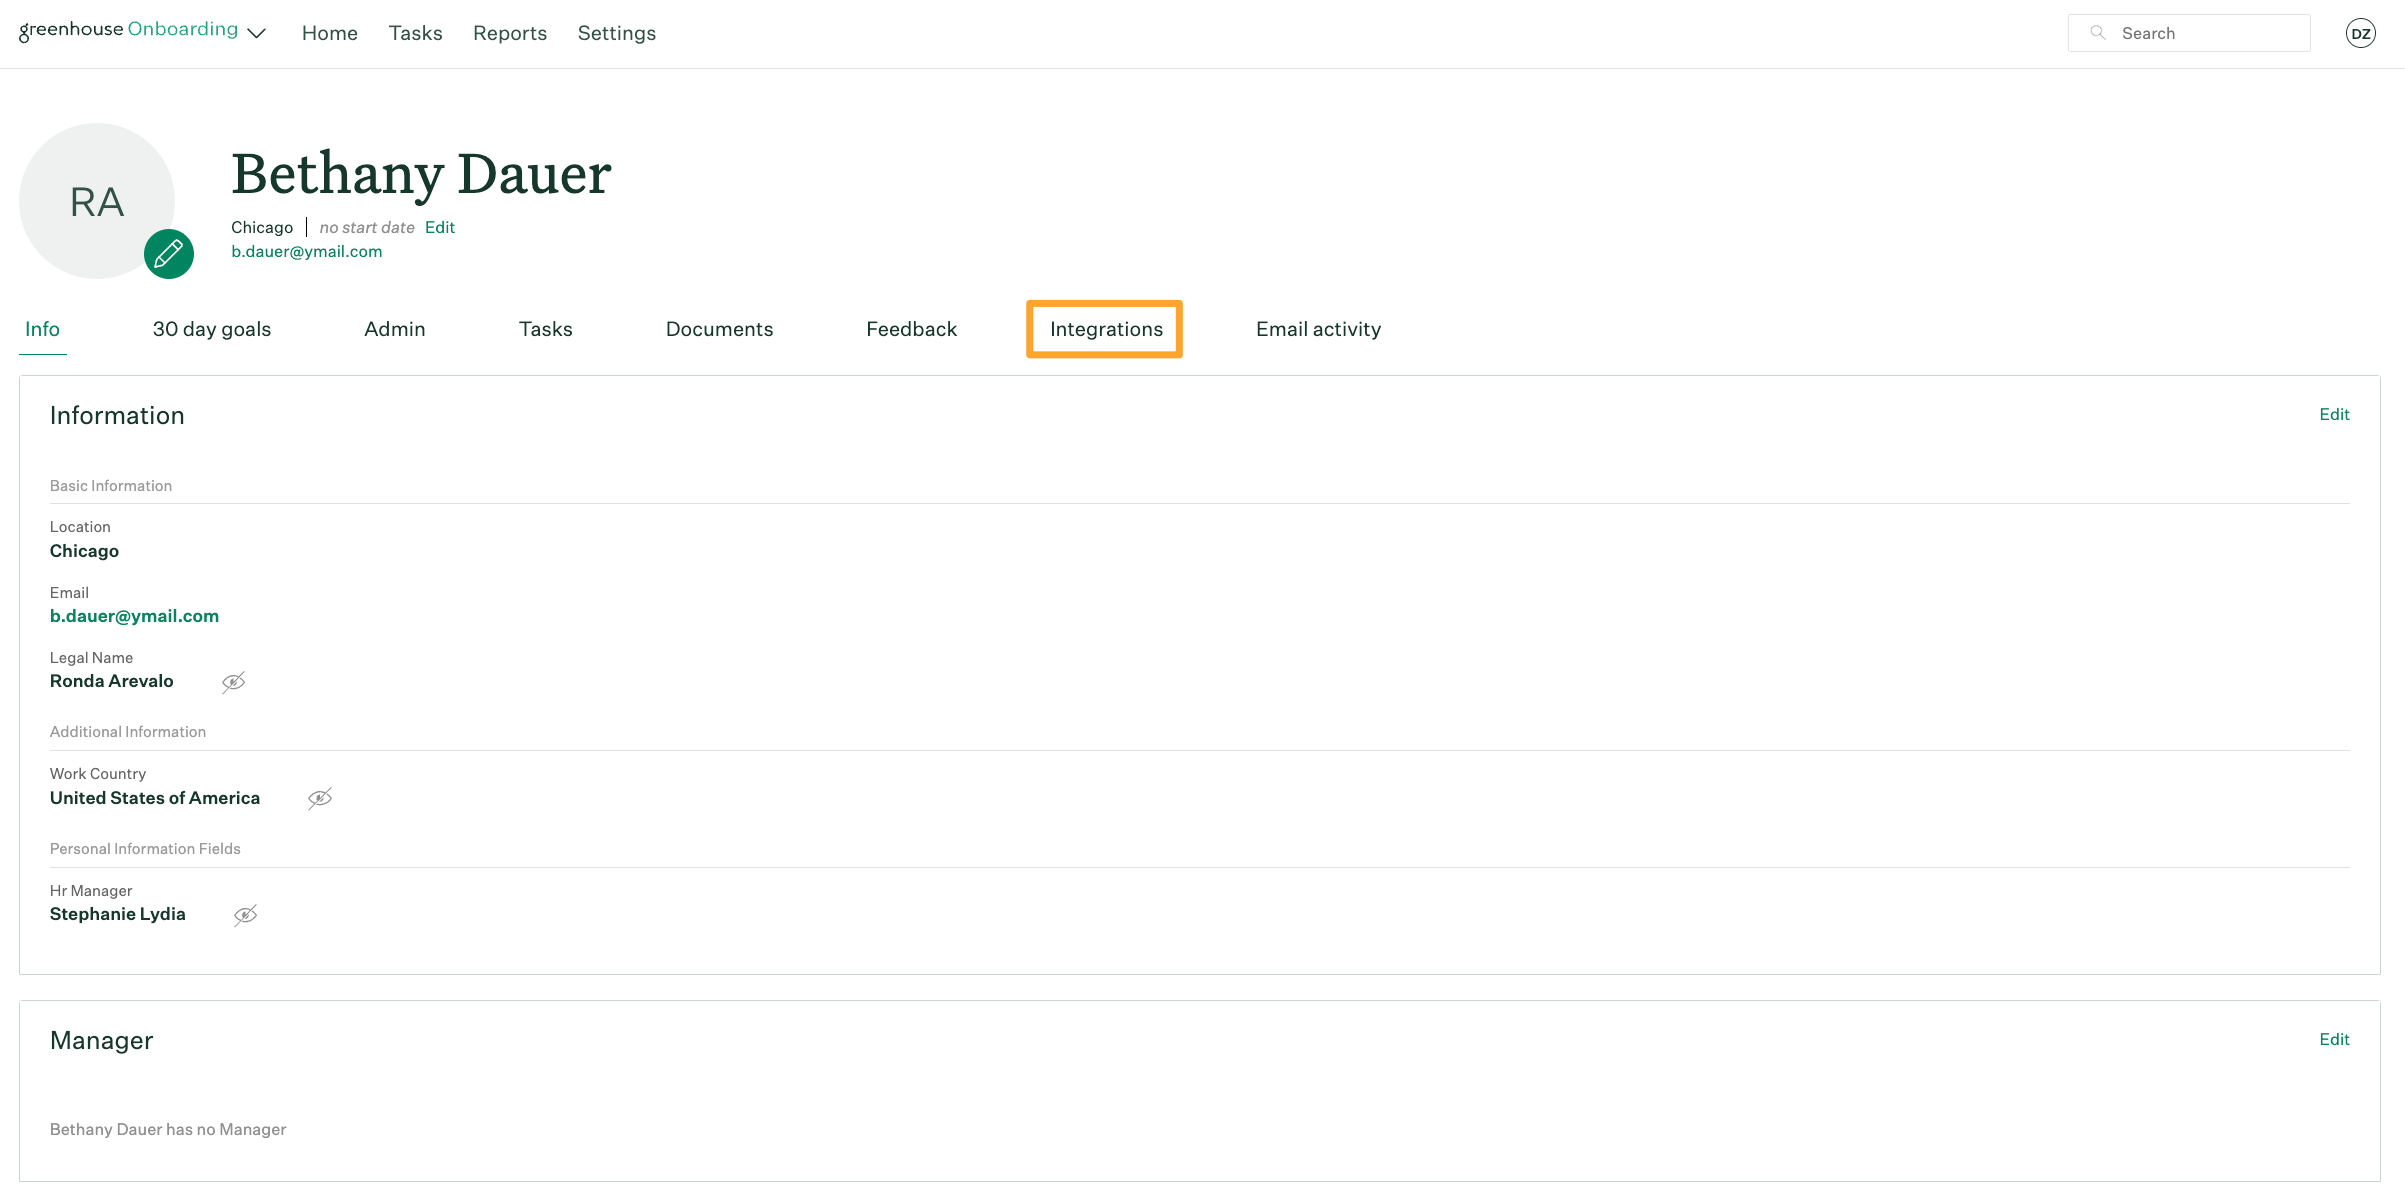
Task: Click the RA avatar circle
Action: tap(97, 201)
